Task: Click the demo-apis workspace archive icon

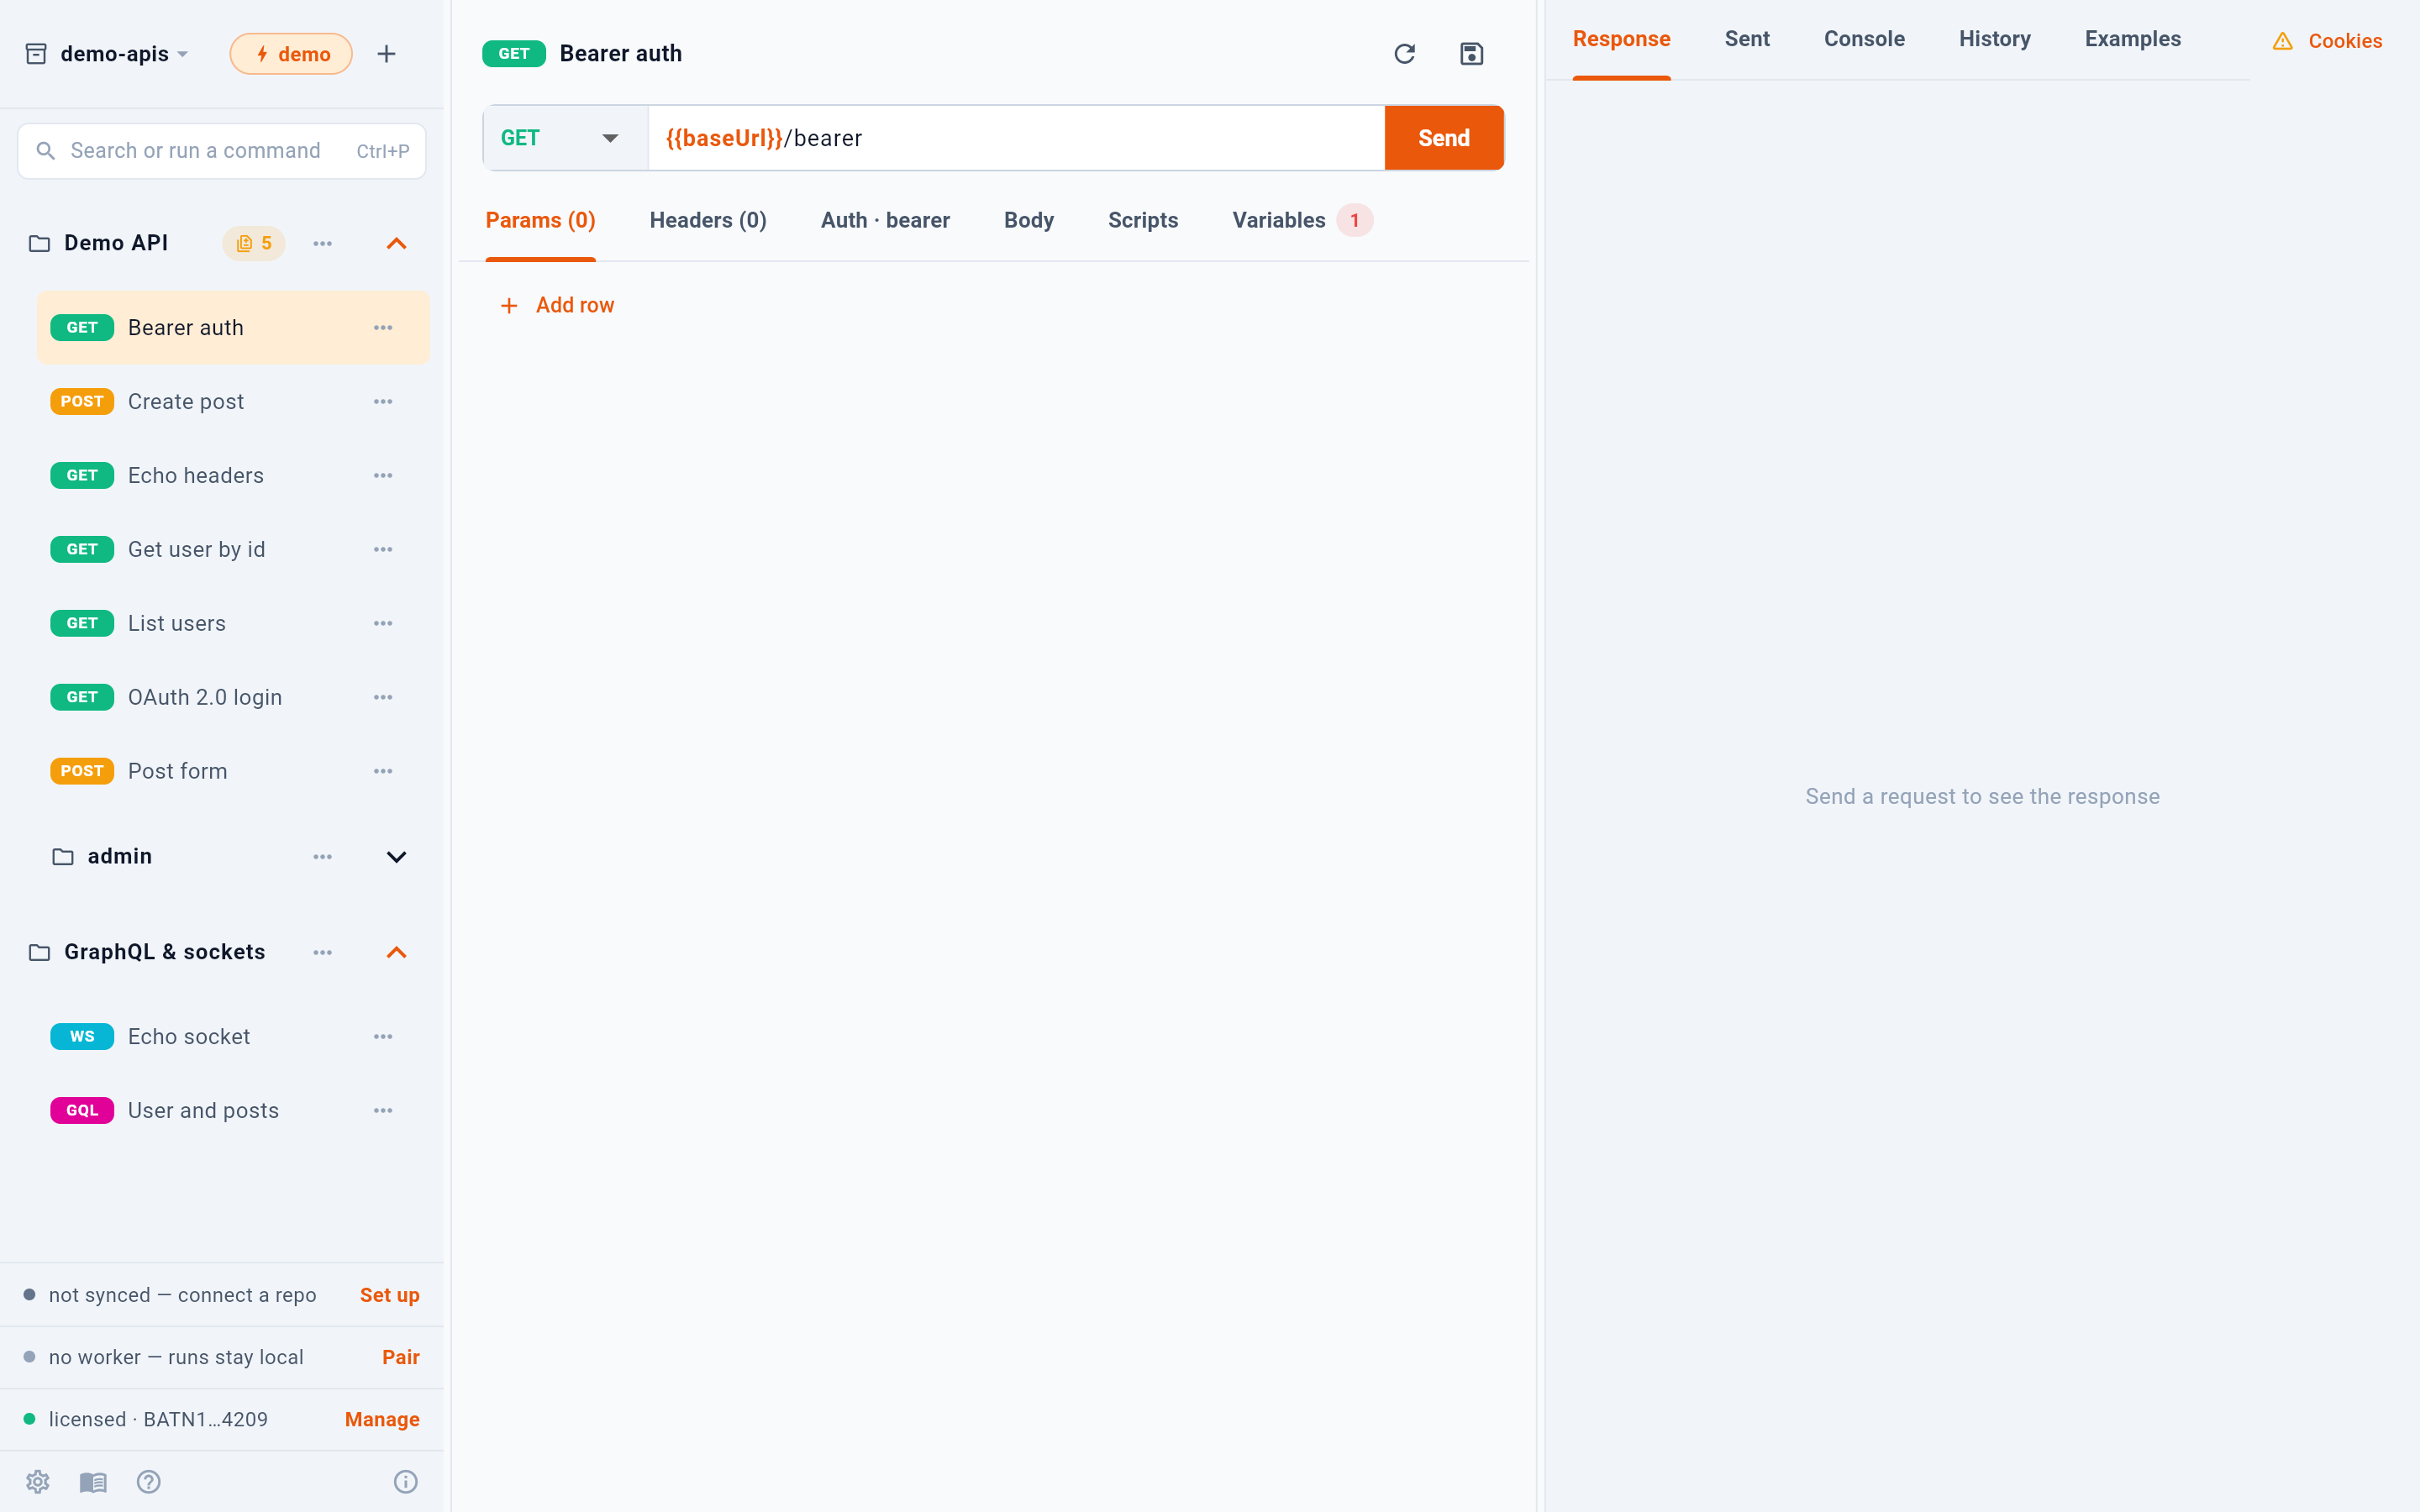Action: [x=36, y=54]
